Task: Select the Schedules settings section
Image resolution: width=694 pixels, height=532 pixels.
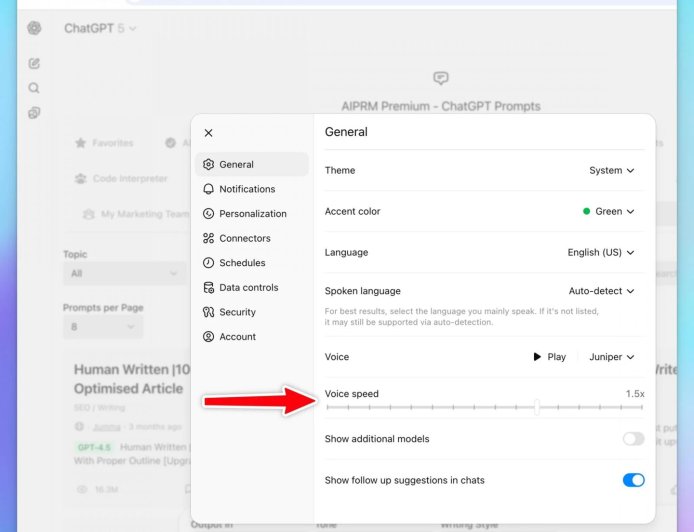Action: (x=242, y=263)
